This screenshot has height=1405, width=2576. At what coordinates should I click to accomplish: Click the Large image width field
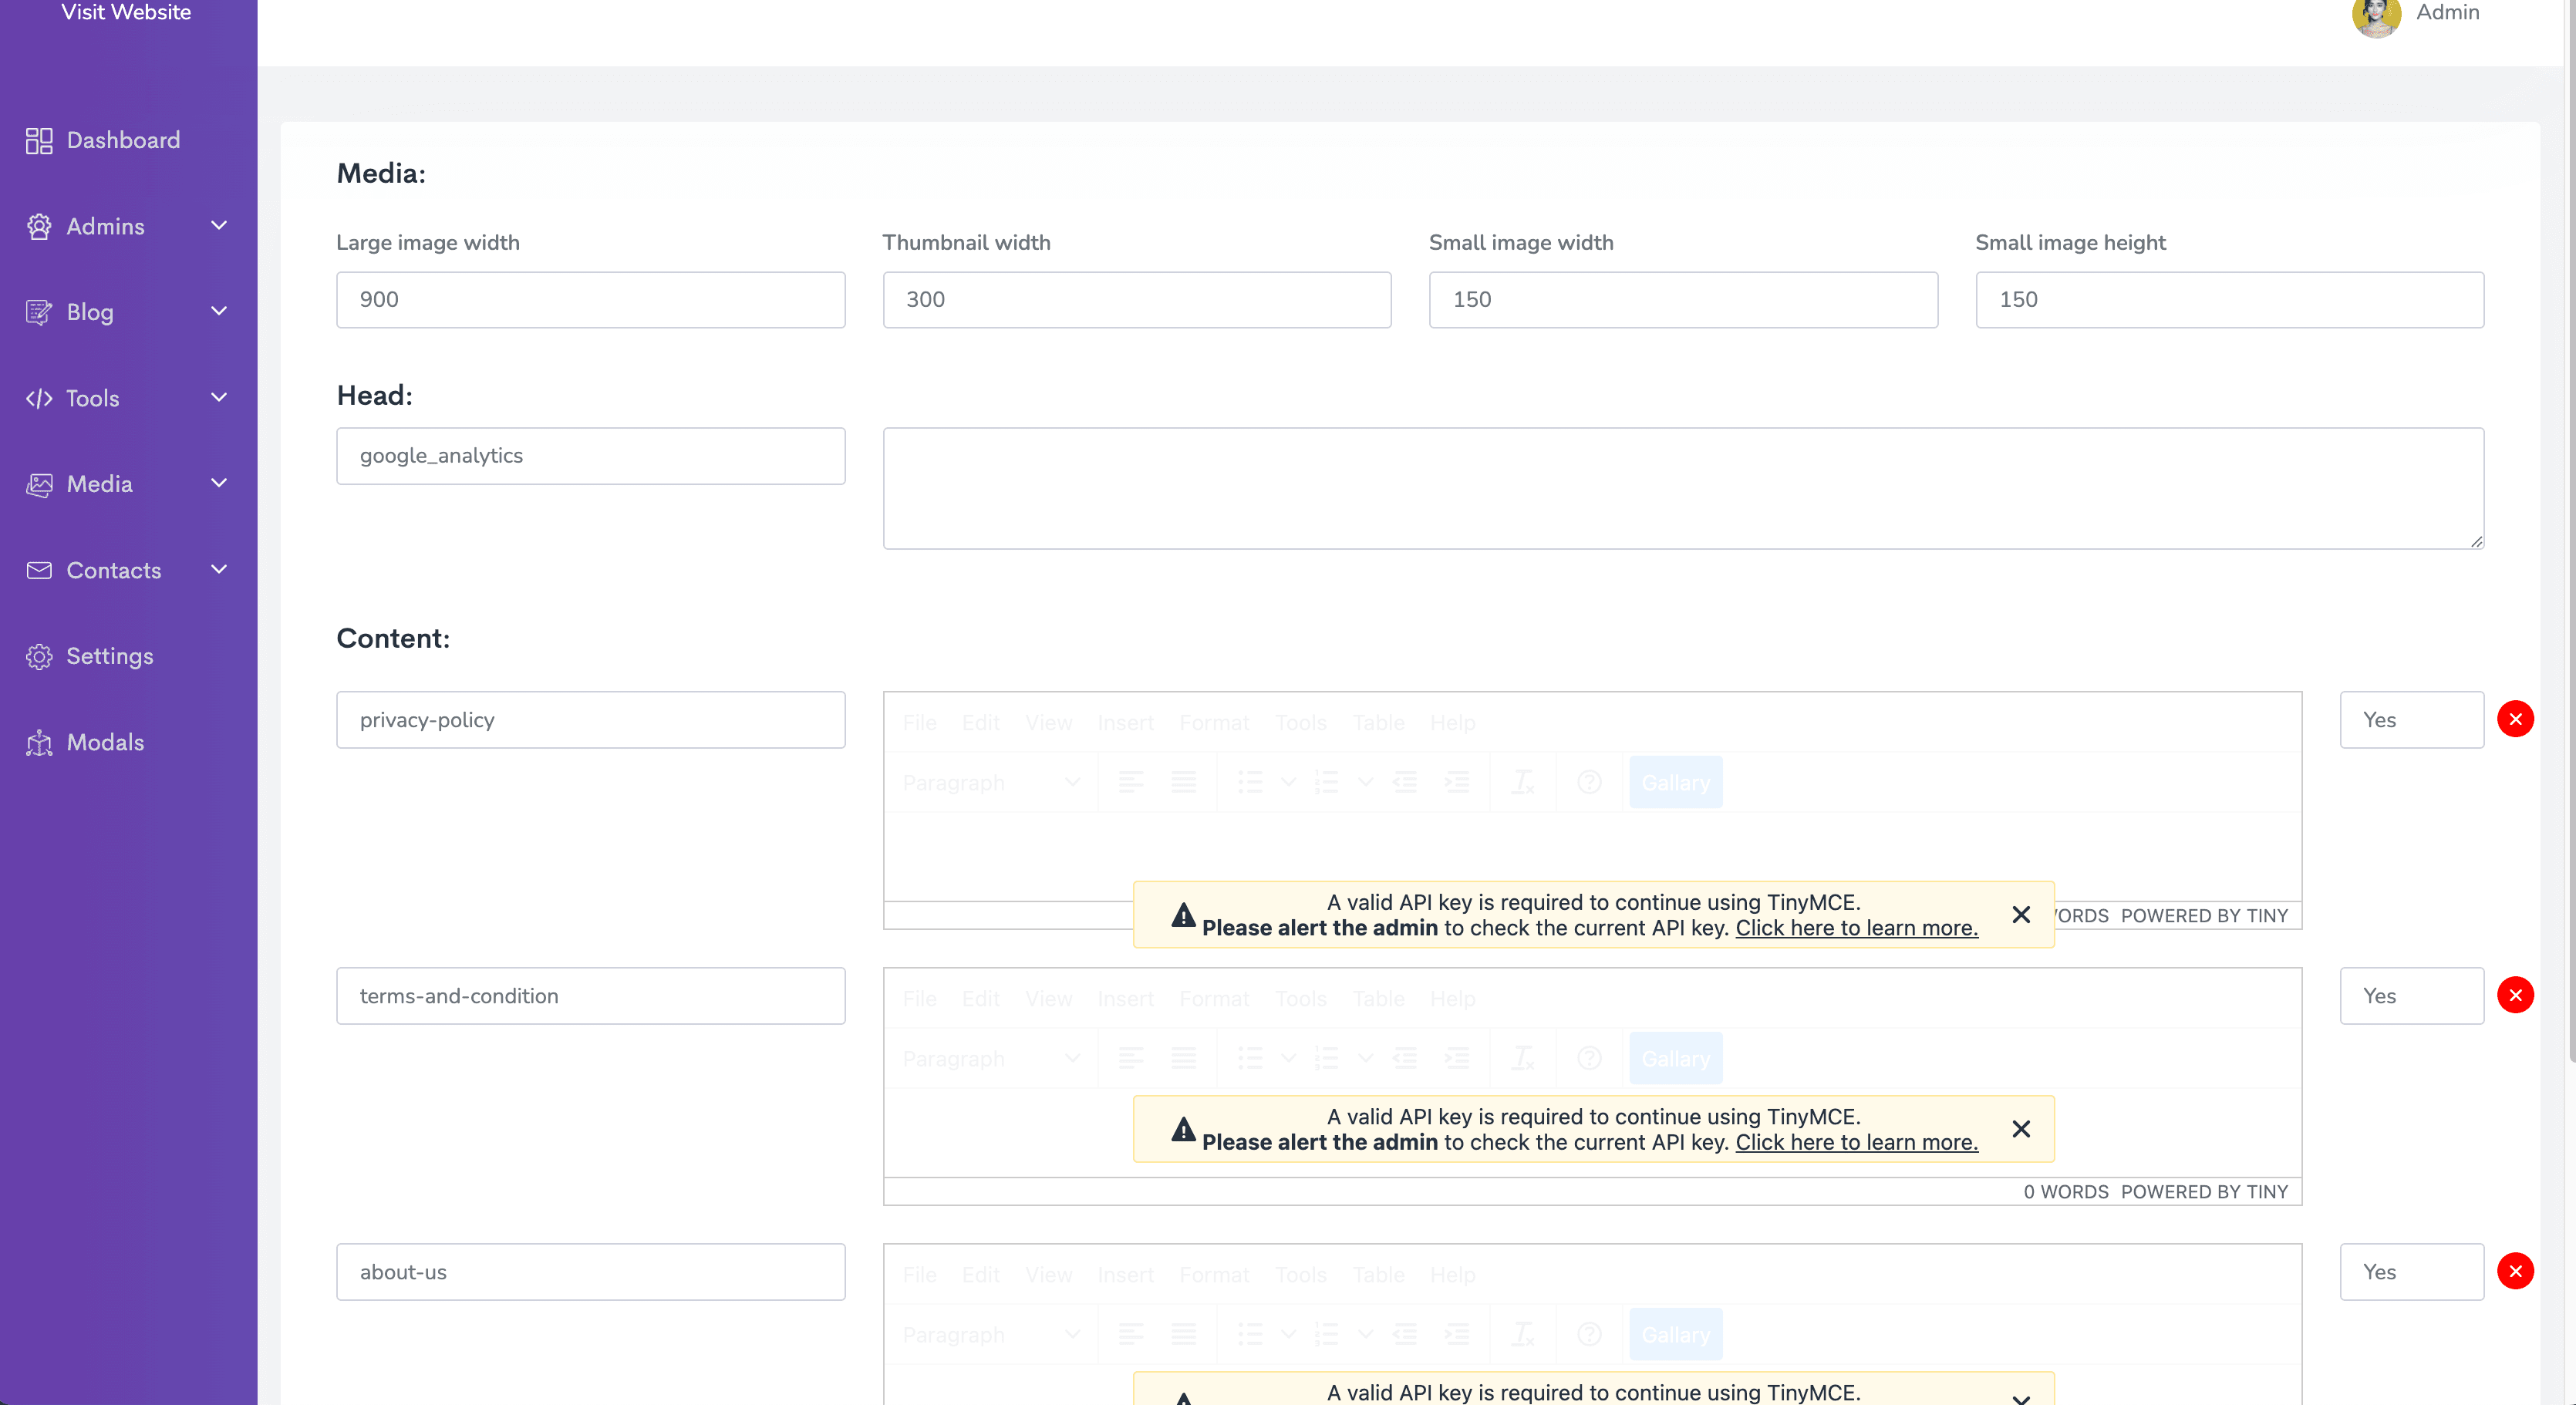click(591, 300)
